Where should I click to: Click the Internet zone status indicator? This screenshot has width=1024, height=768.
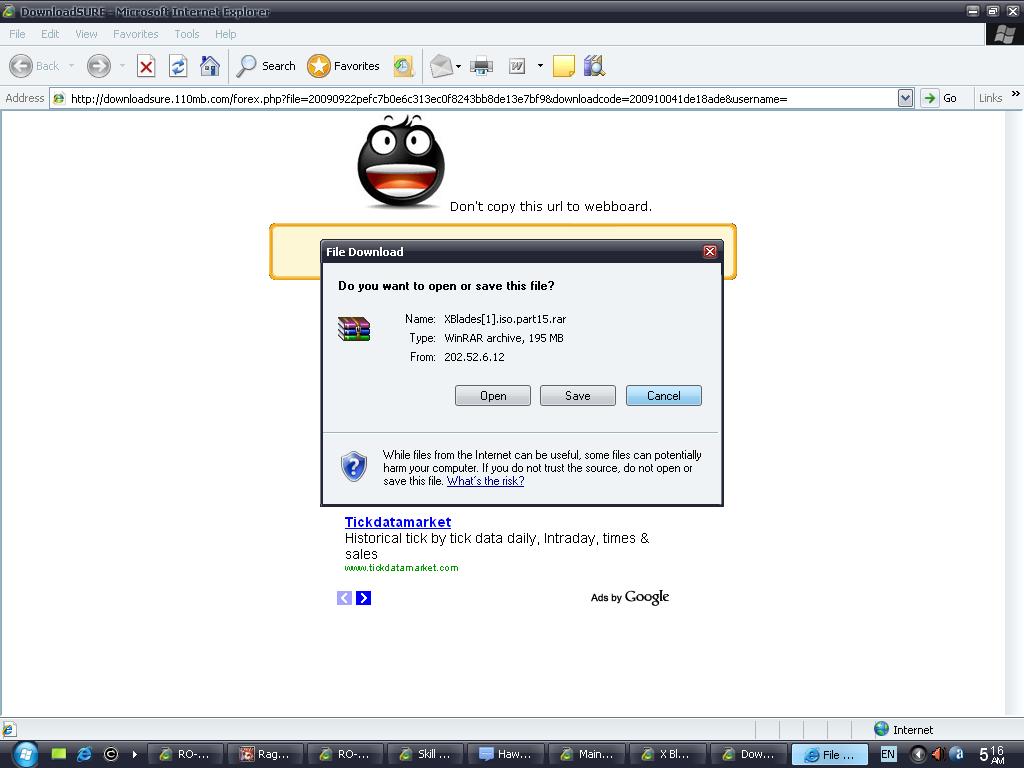pos(904,729)
